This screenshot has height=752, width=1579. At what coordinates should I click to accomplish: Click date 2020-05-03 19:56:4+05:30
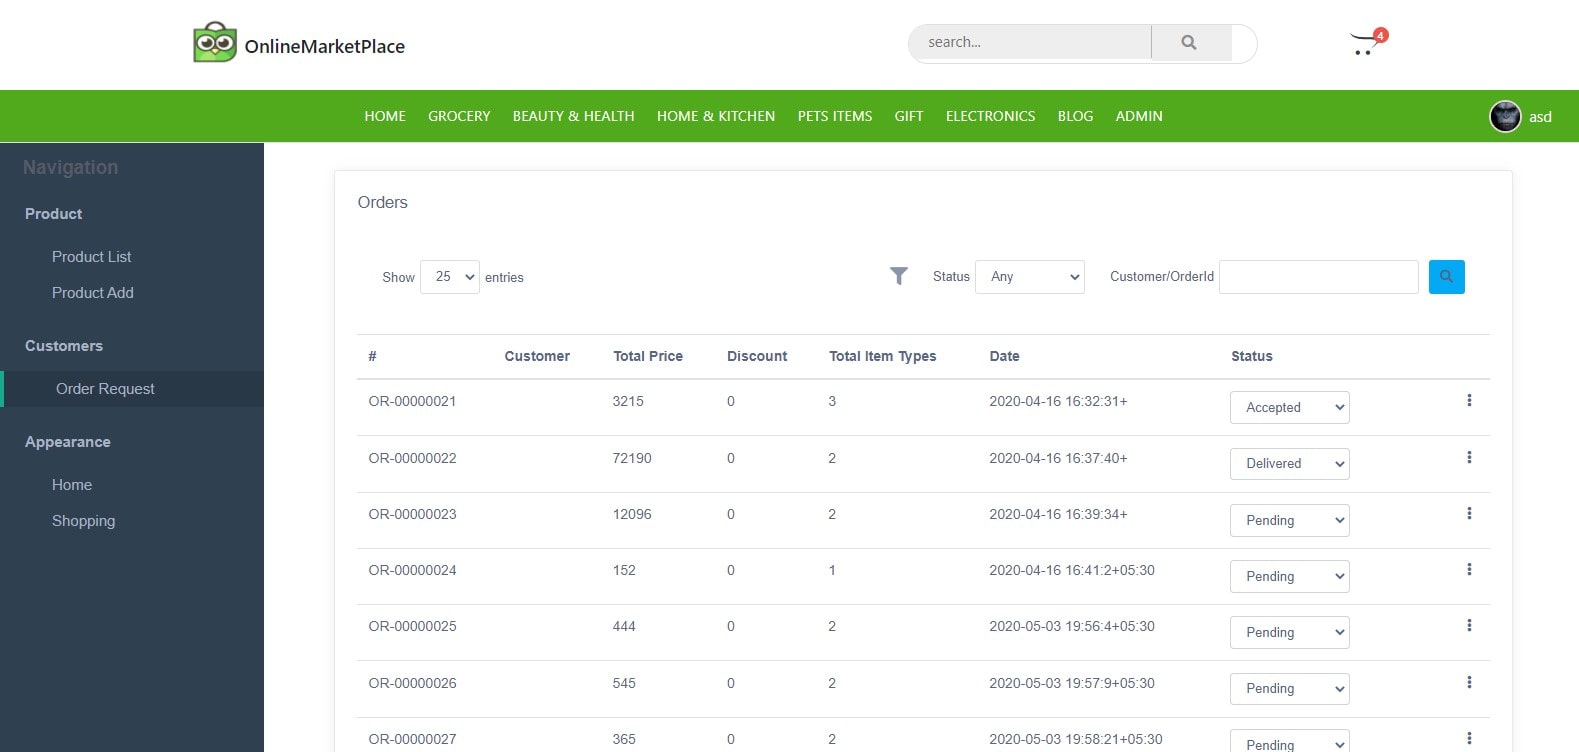[x=1072, y=626]
